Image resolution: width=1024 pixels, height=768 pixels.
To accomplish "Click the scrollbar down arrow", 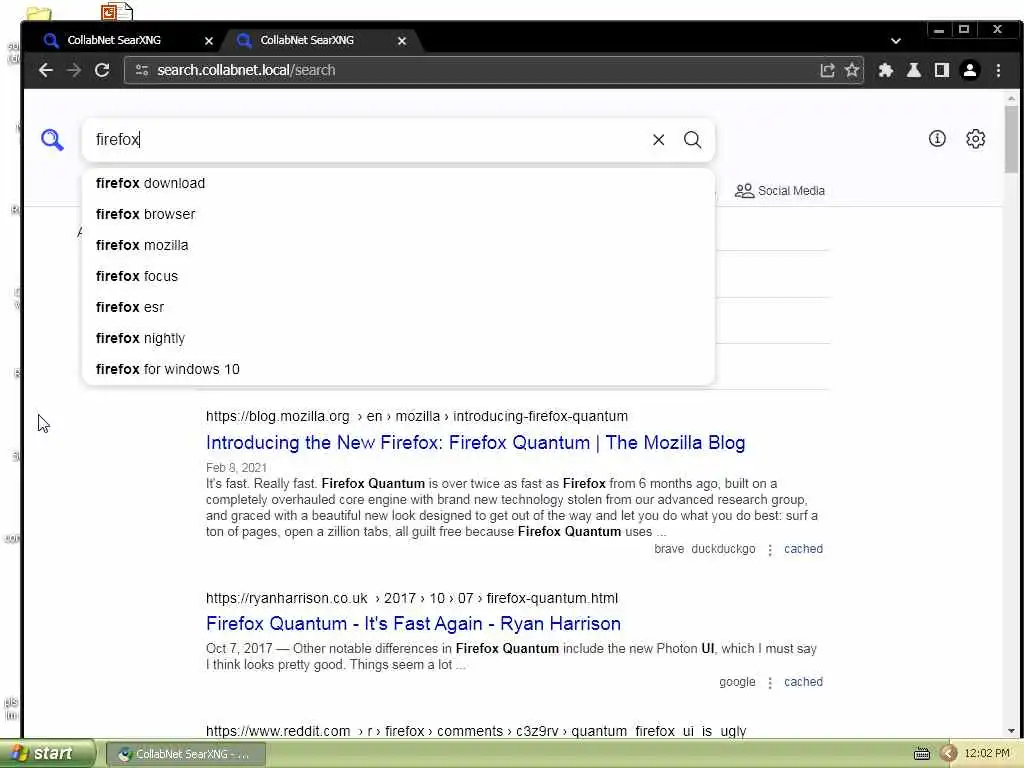I will click(1011, 731).
